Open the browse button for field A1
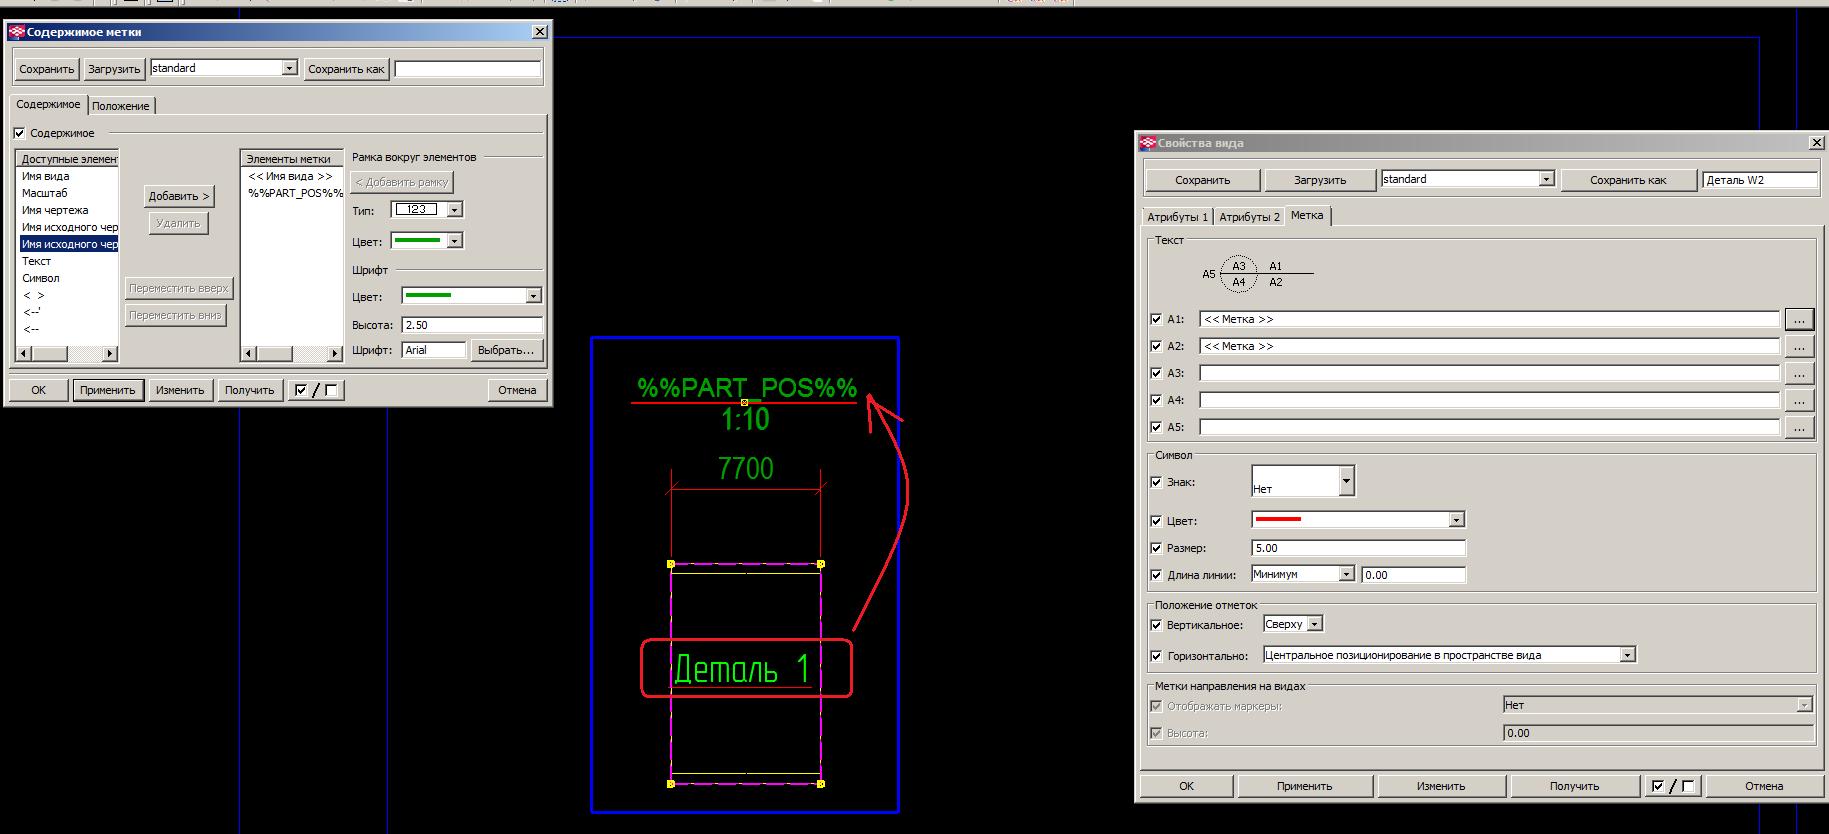Viewport: 1829px width, 834px height. pos(1799,320)
